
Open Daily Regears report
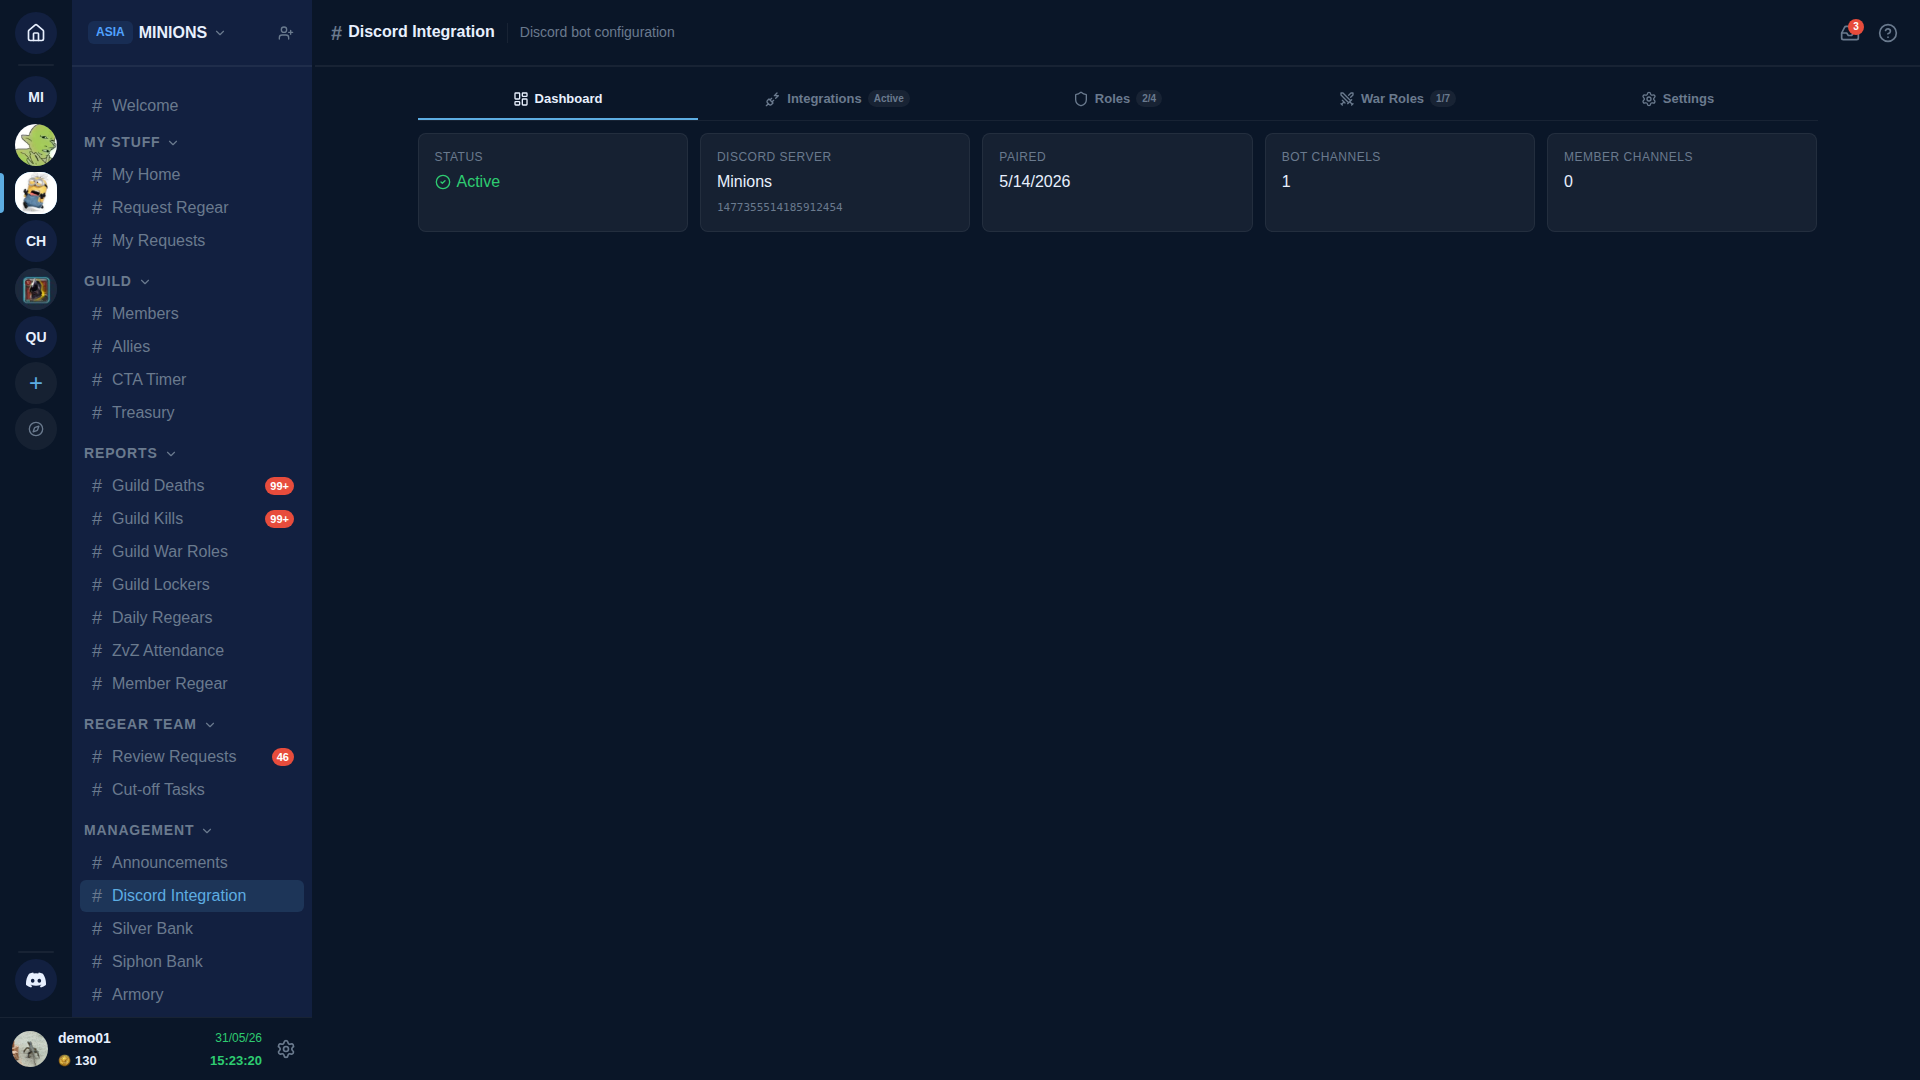click(x=192, y=618)
